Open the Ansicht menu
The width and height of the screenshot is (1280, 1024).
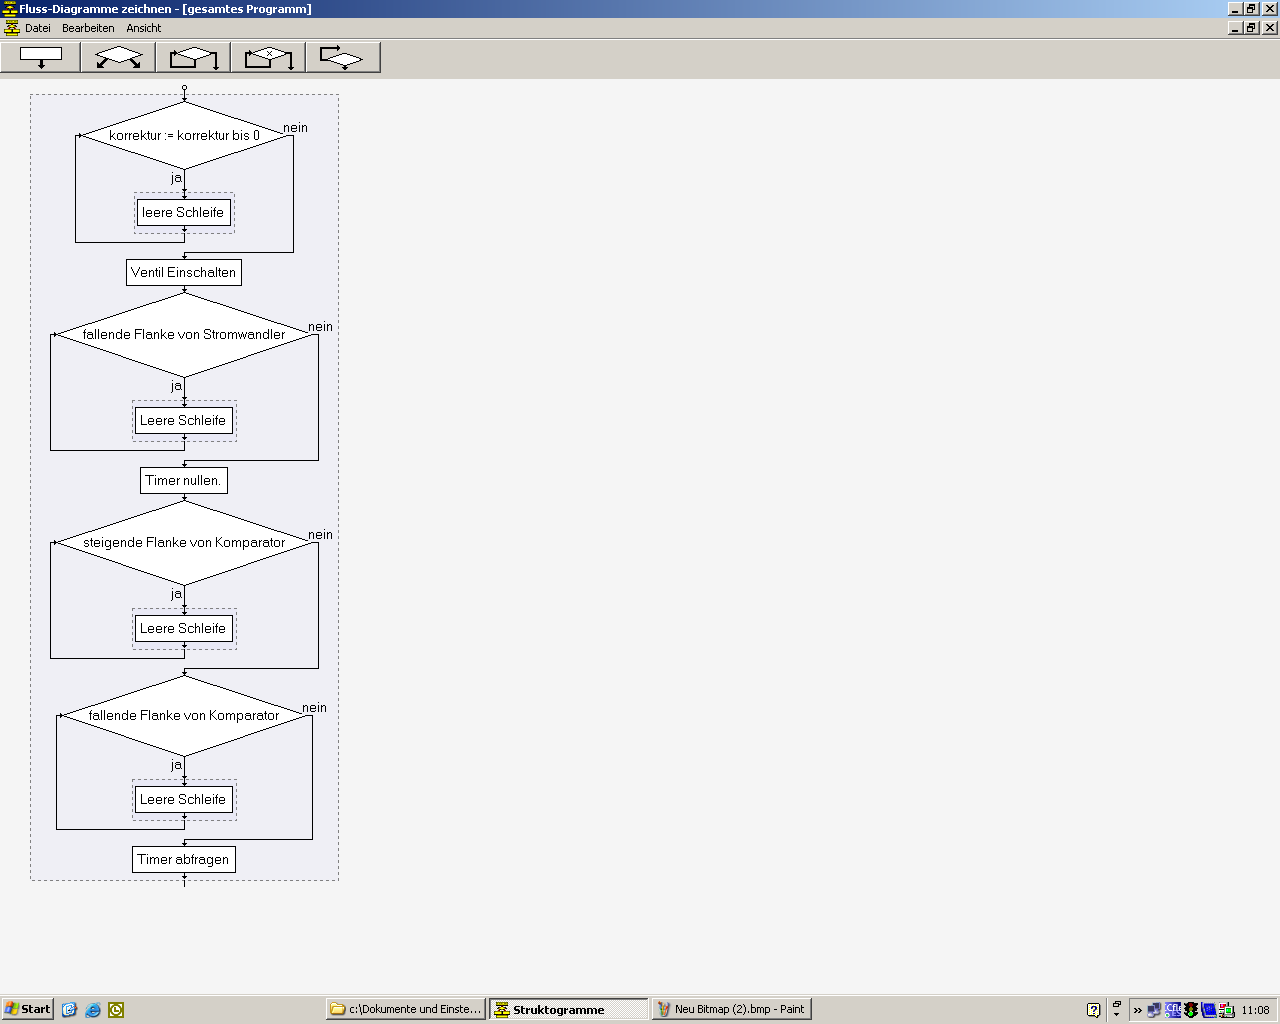point(144,28)
